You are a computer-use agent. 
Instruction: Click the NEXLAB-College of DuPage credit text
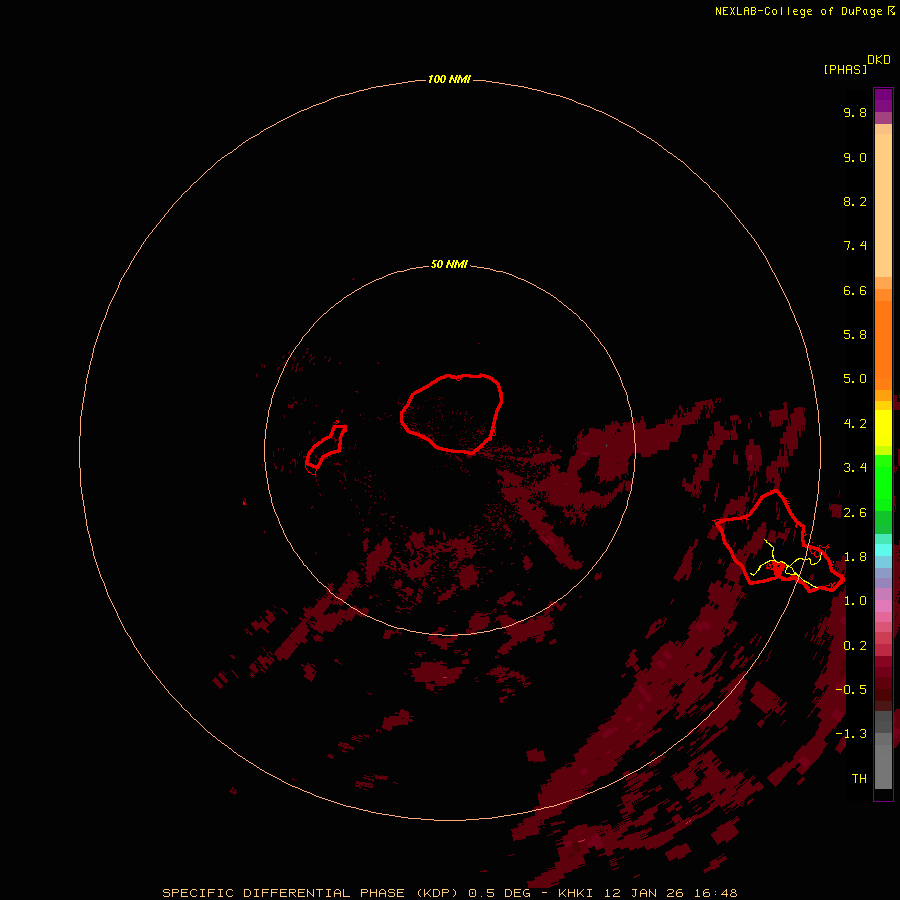tap(798, 11)
